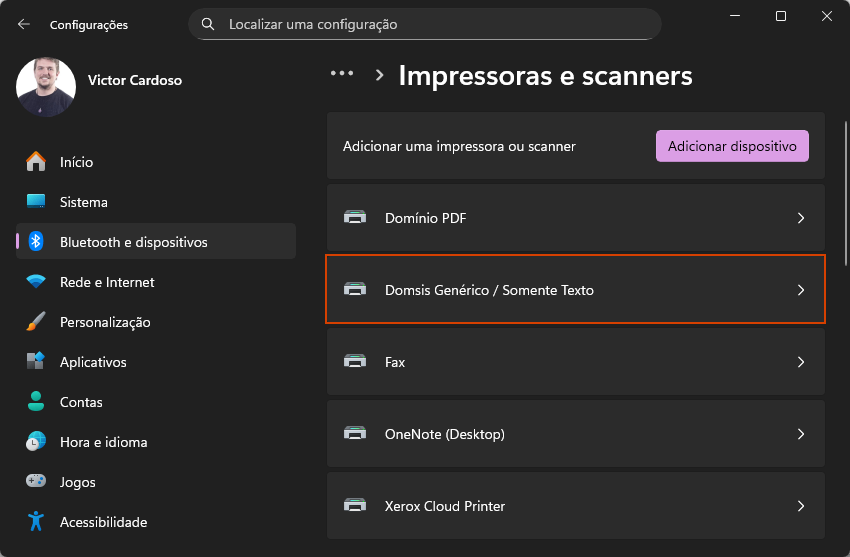The width and height of the screenshot is (850, 557).
Task: Select the Rede e Internet Wi-Fi icon
Action: click(x=36, y=282)
